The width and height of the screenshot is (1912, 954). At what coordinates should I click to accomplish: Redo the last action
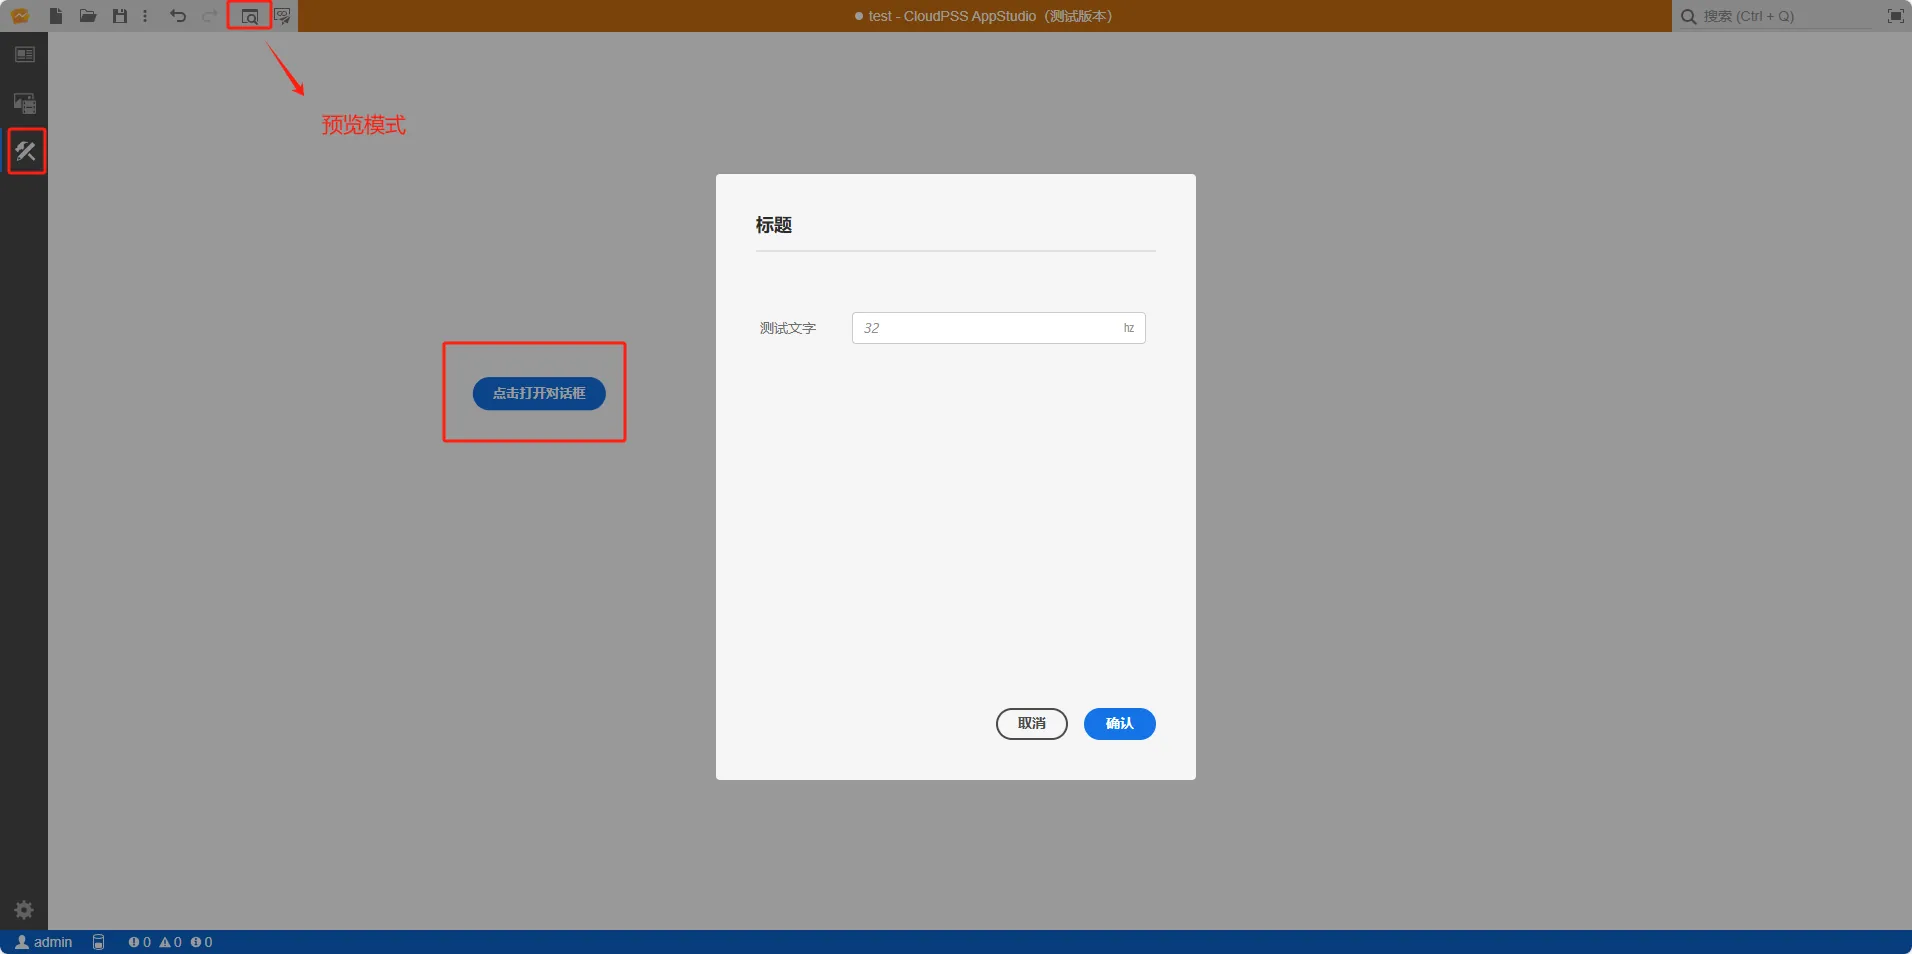click(210, 16)
